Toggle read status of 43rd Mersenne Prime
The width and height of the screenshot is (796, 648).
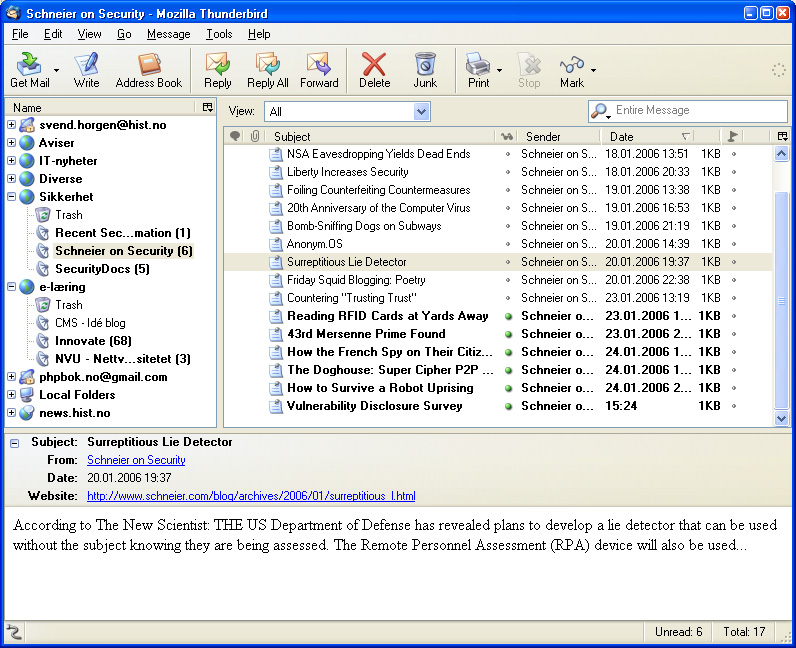[508, 334]
